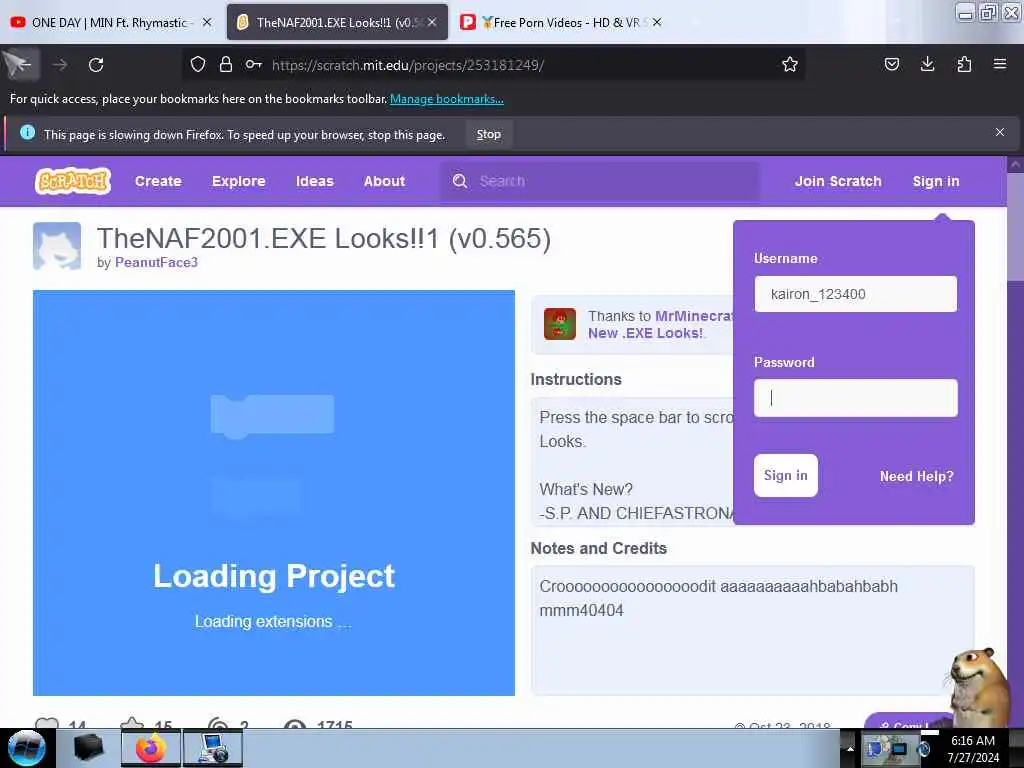This screenshot has height=768, width=1024.
Task: Open the Firefox hamburger menu
Action: tap(1000, 64)
